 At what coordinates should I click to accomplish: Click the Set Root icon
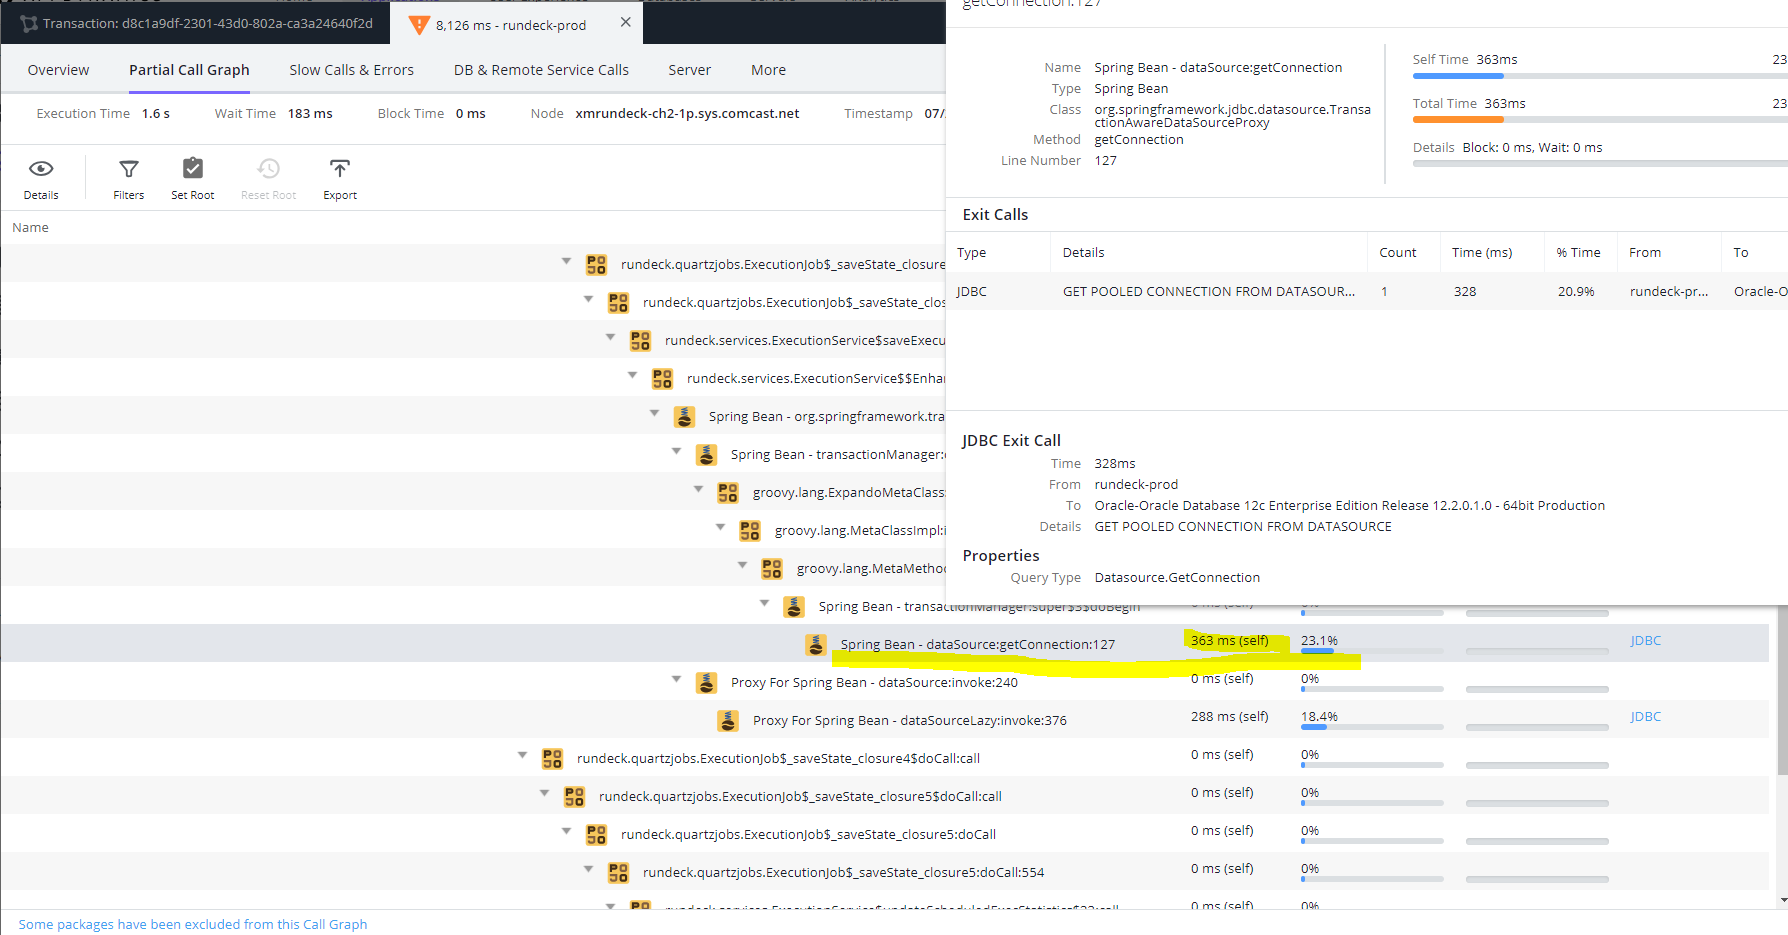(192, 178)
